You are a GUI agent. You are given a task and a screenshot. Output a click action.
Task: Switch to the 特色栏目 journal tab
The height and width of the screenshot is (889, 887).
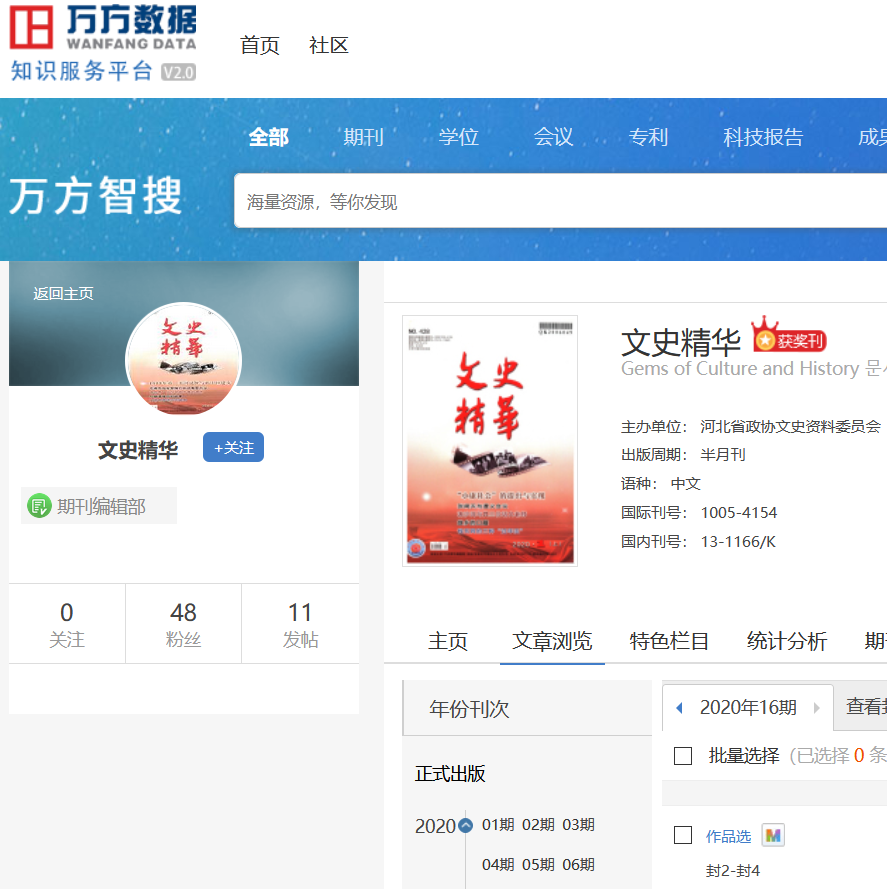point(669,641)
